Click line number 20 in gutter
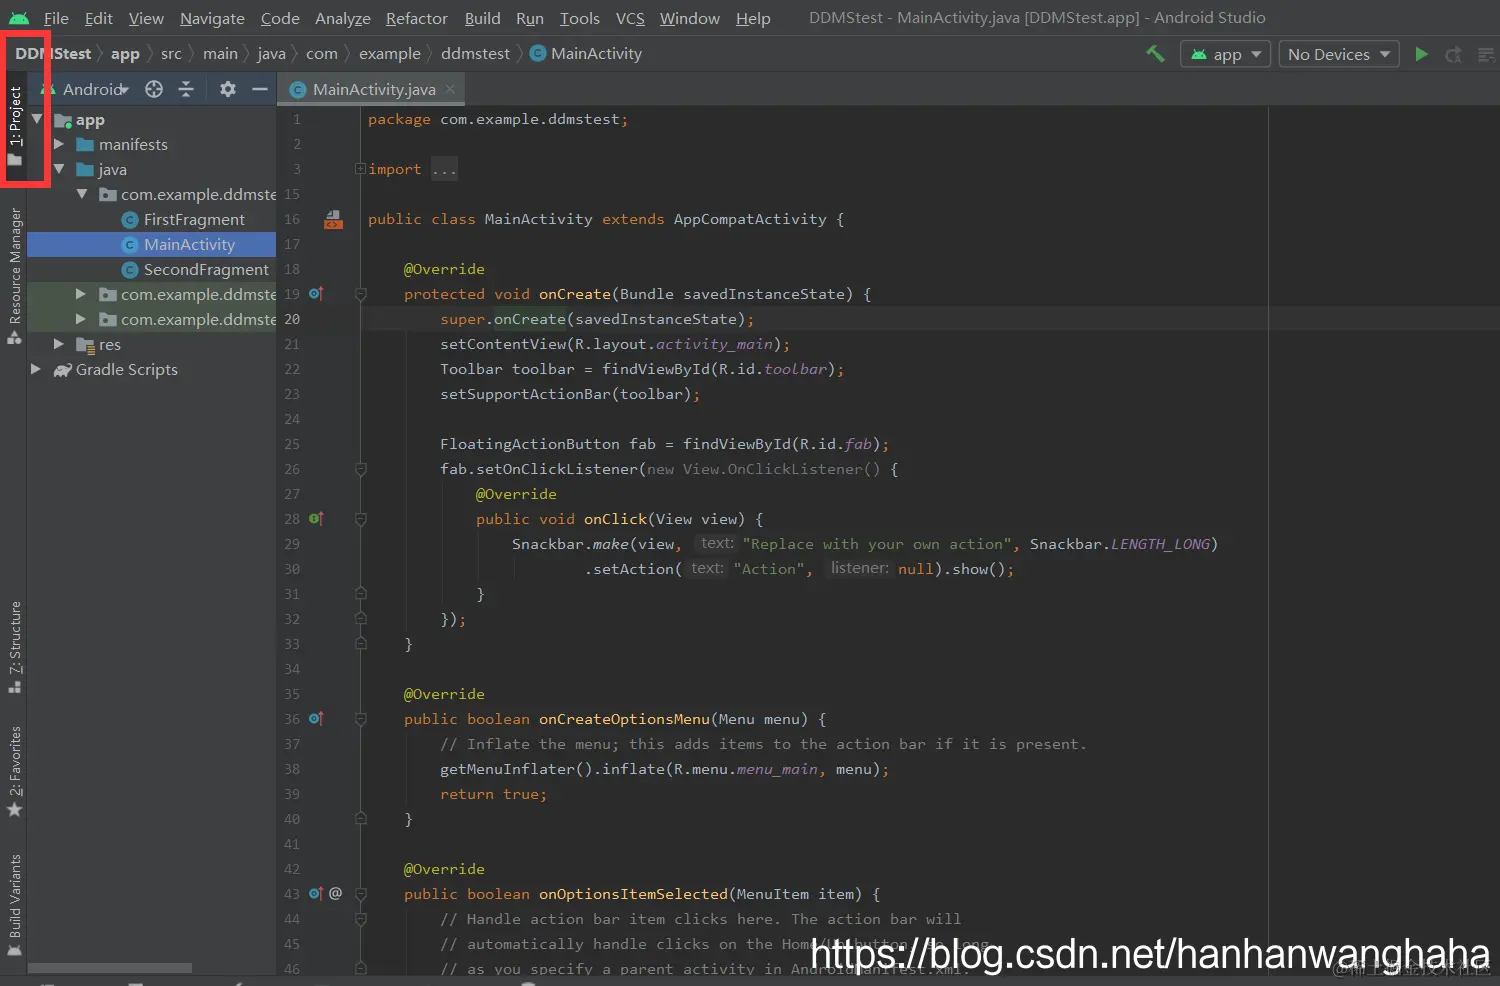This screenshot has width=1500, height=986. pos(292,319)
